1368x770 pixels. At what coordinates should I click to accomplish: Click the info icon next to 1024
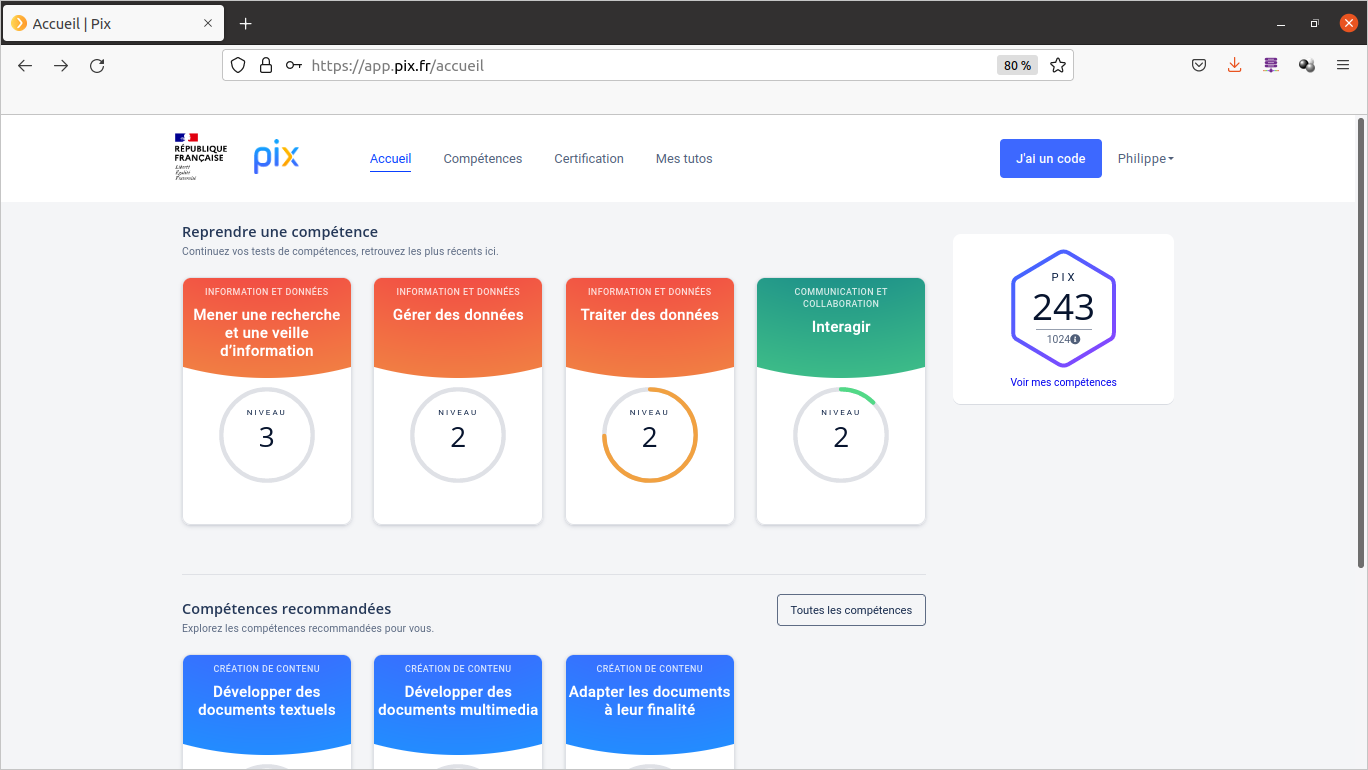pos(1075,339)
